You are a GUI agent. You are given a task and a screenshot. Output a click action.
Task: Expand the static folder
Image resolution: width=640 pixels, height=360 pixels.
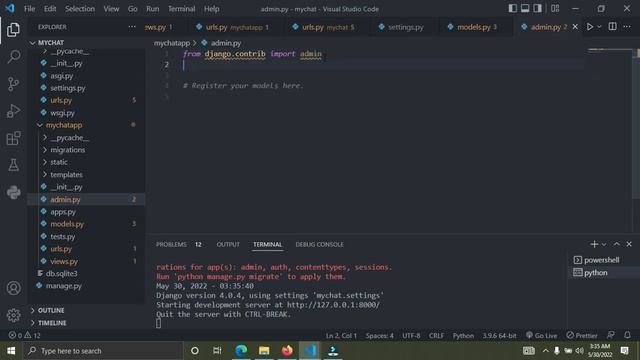[87, 162]
